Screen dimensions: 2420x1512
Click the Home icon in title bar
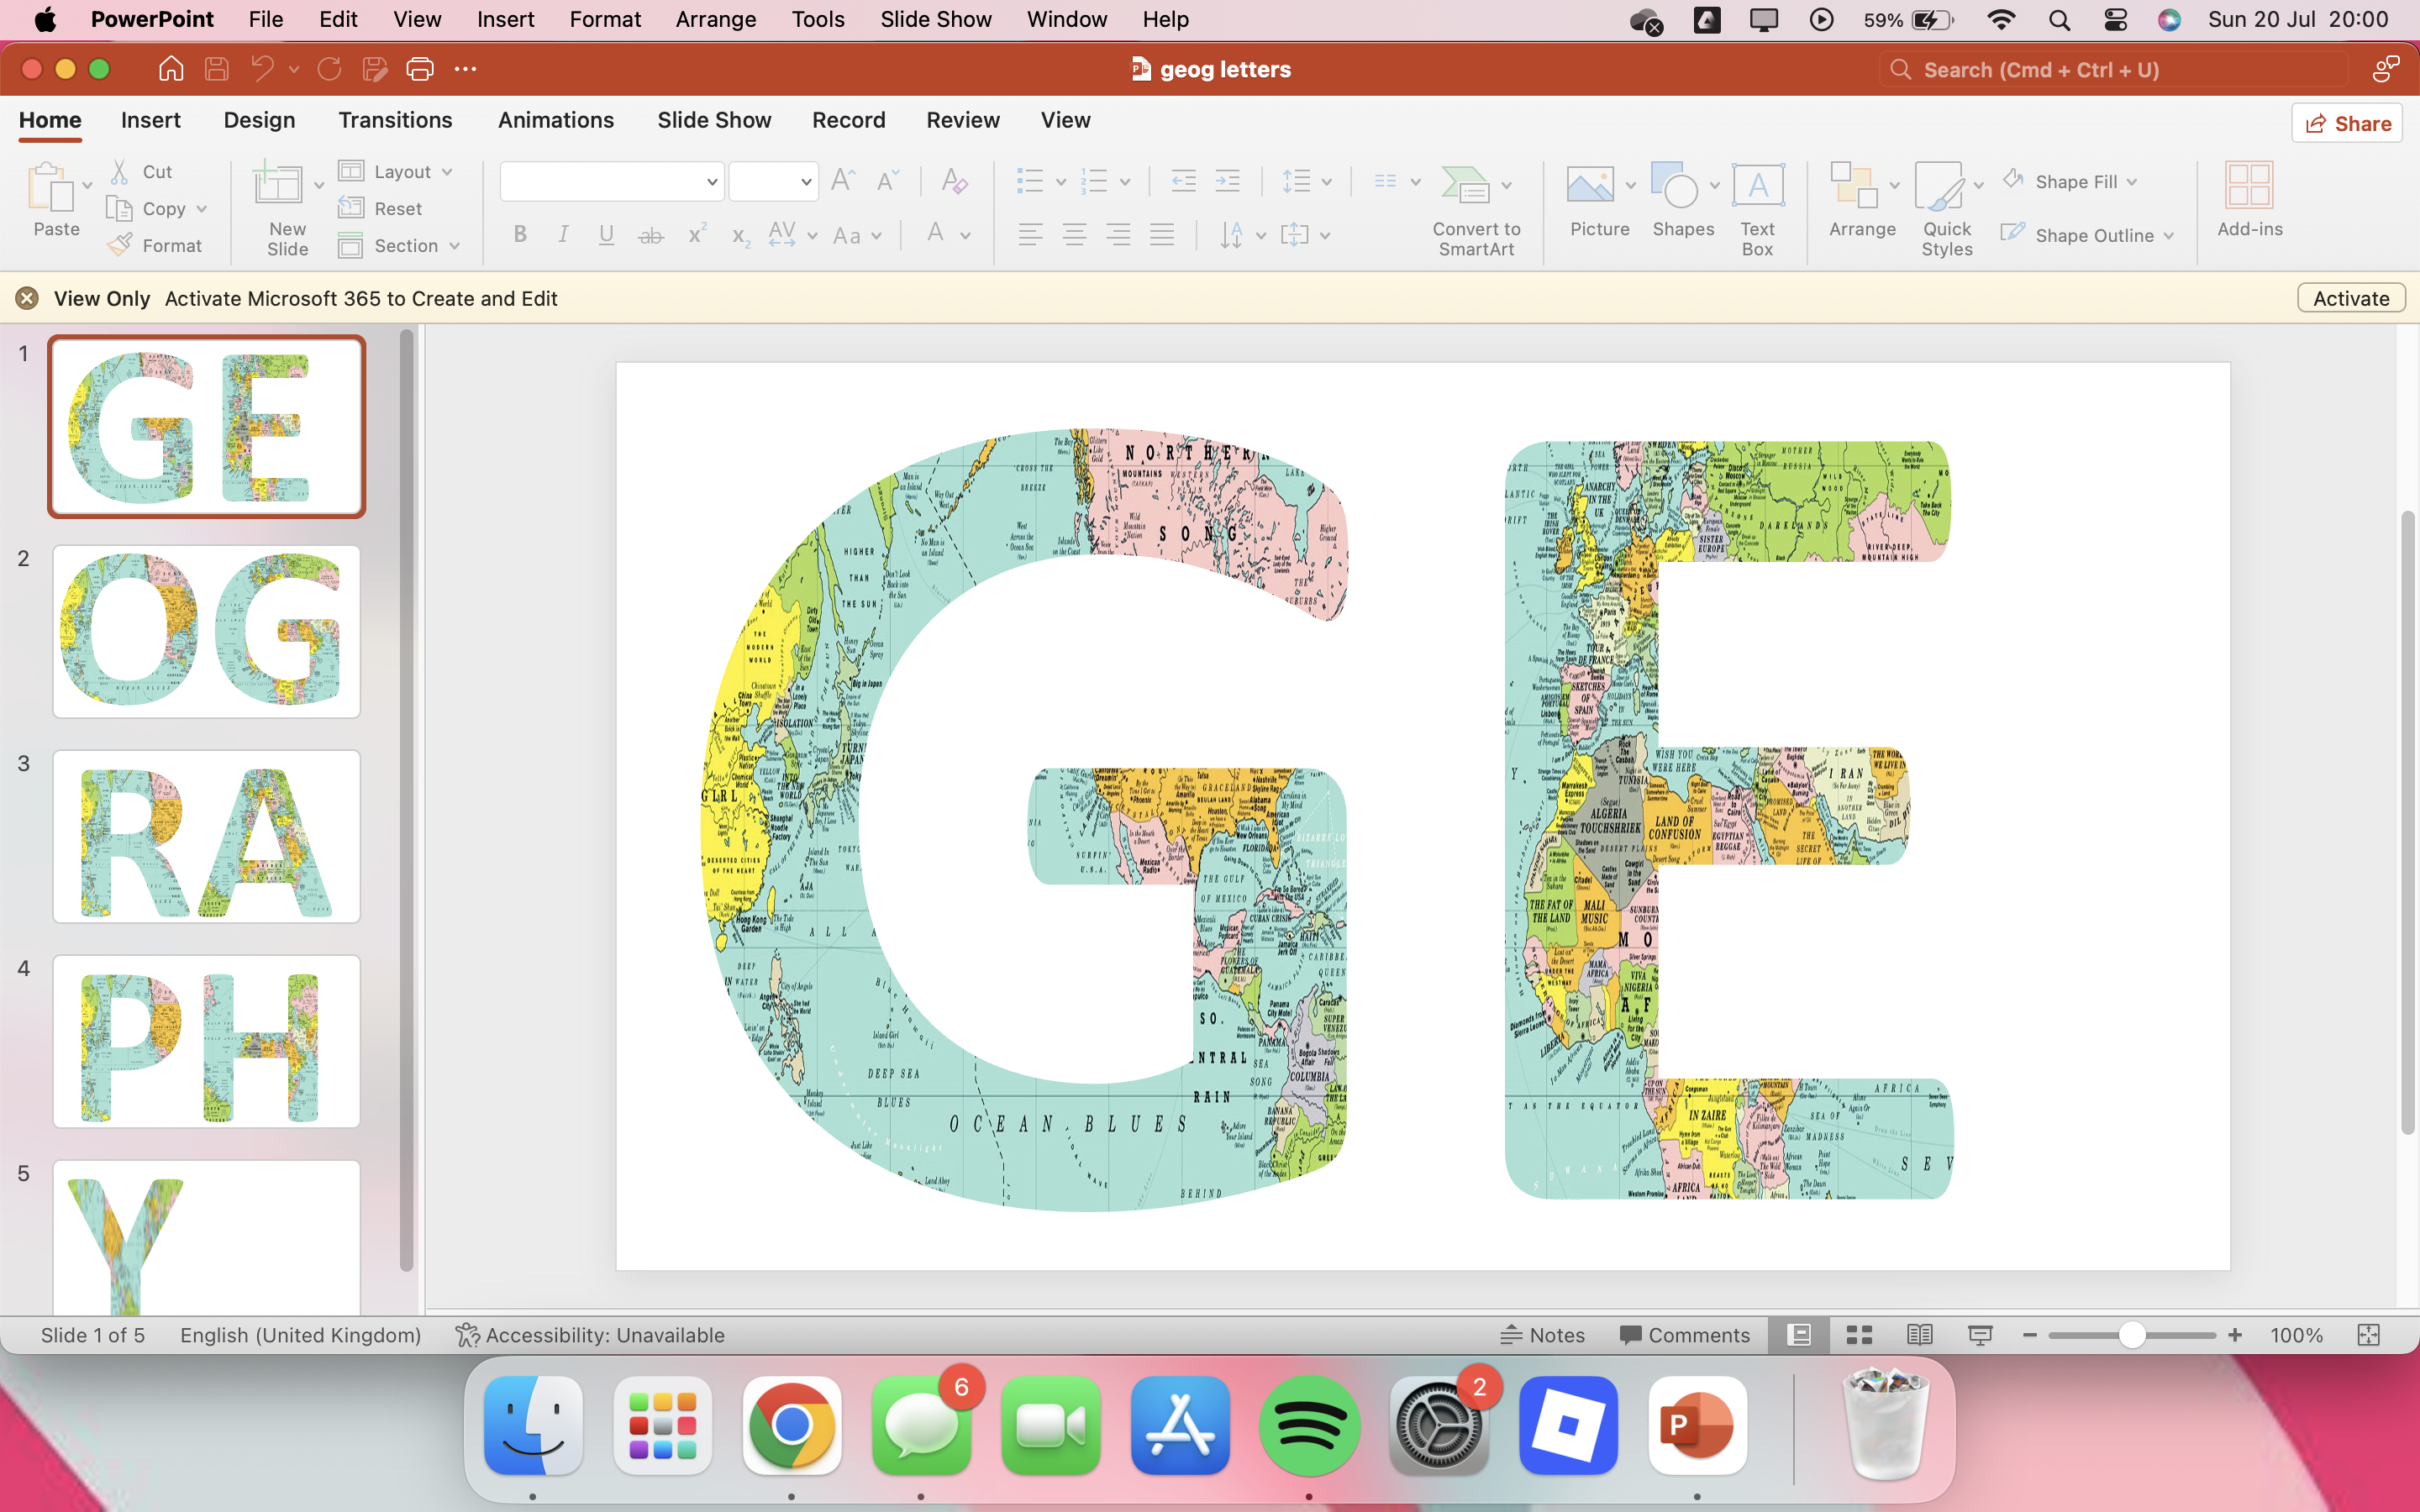click(x=171, y=69)
